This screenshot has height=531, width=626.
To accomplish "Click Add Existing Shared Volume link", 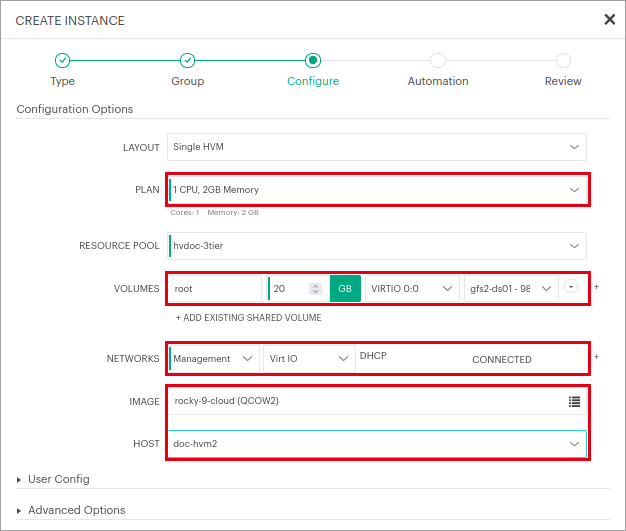I will pos(249,317).
